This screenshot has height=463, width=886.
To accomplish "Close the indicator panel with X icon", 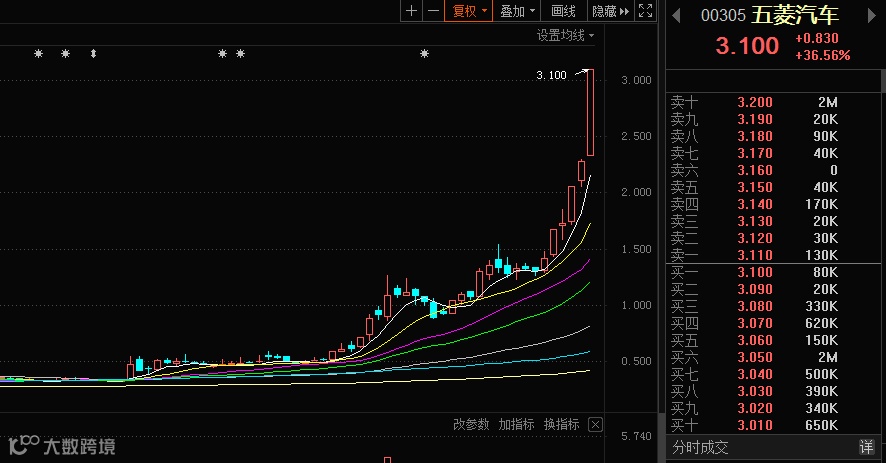I will coord(595,425).
